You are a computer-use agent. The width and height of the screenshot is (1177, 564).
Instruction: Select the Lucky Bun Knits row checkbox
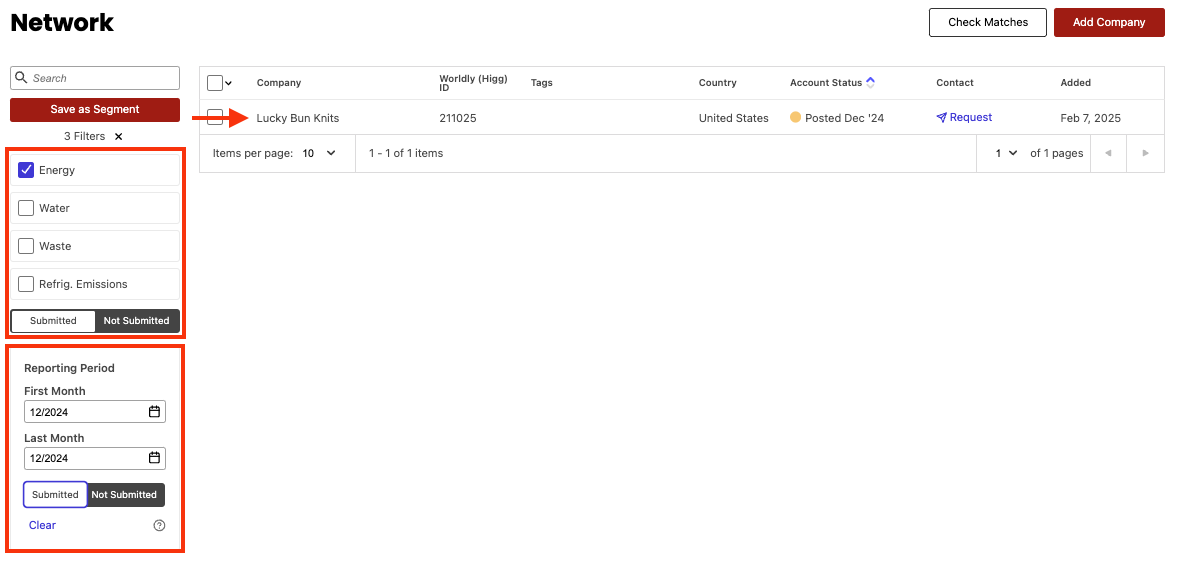(215, 117)
